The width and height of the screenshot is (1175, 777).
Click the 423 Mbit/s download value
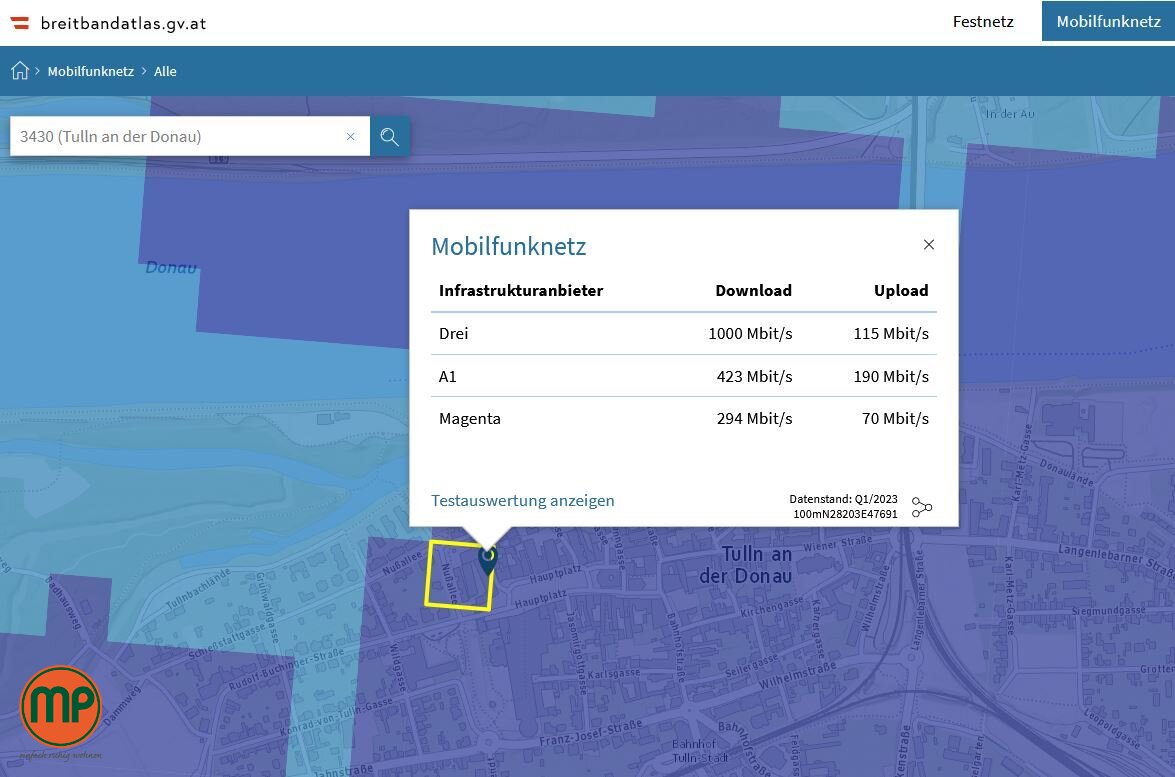(x=755, y=376)
